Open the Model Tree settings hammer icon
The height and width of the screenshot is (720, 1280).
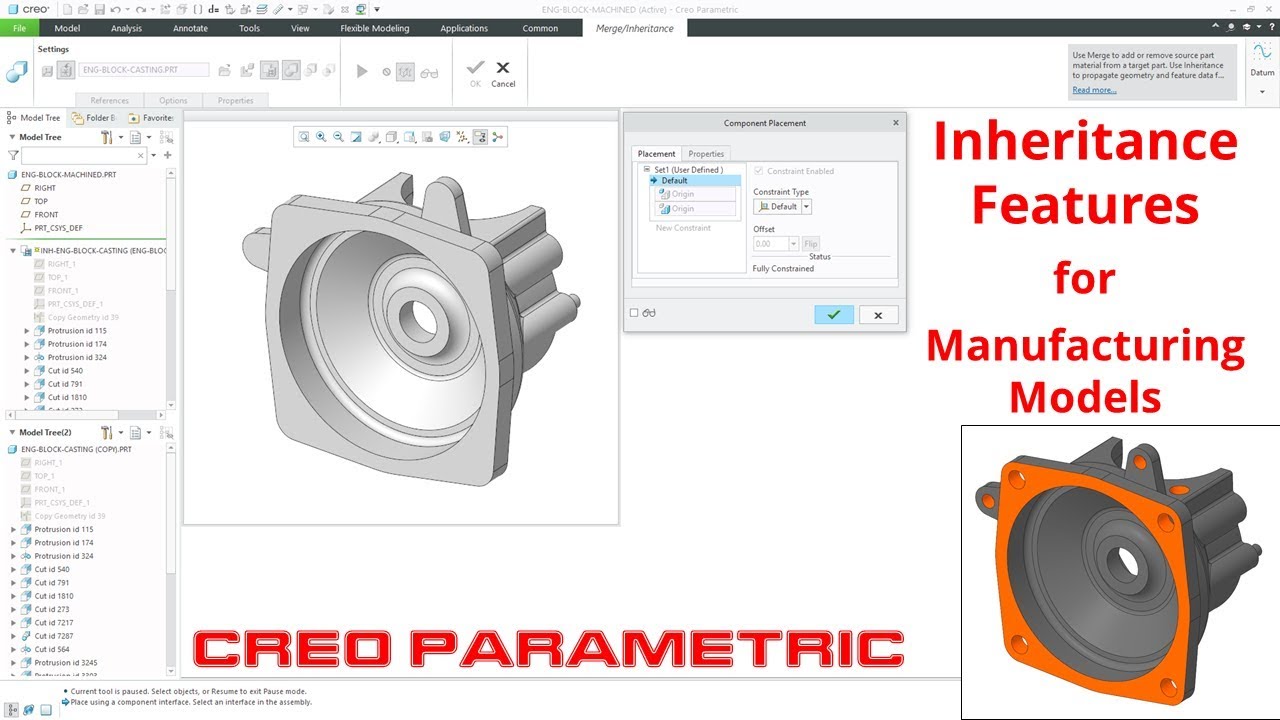(106, 137)
